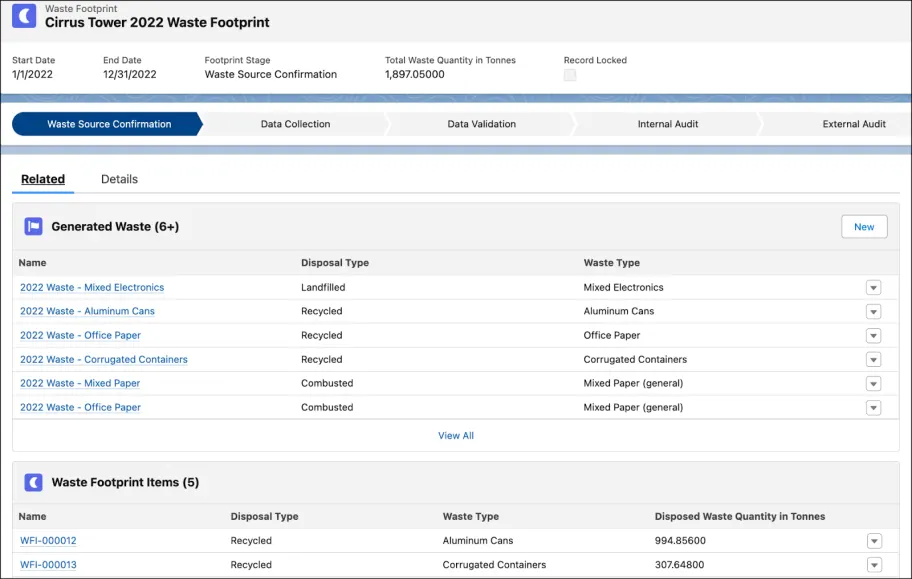Toggle the Record Locked checkbox
The height and width of the screenshot is (579, 912).
pos(570,75)
